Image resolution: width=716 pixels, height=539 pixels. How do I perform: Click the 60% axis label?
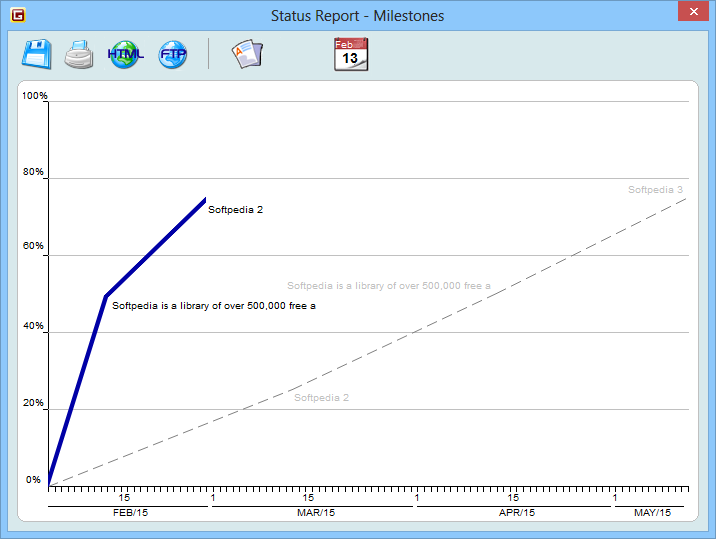click(33, 246)
